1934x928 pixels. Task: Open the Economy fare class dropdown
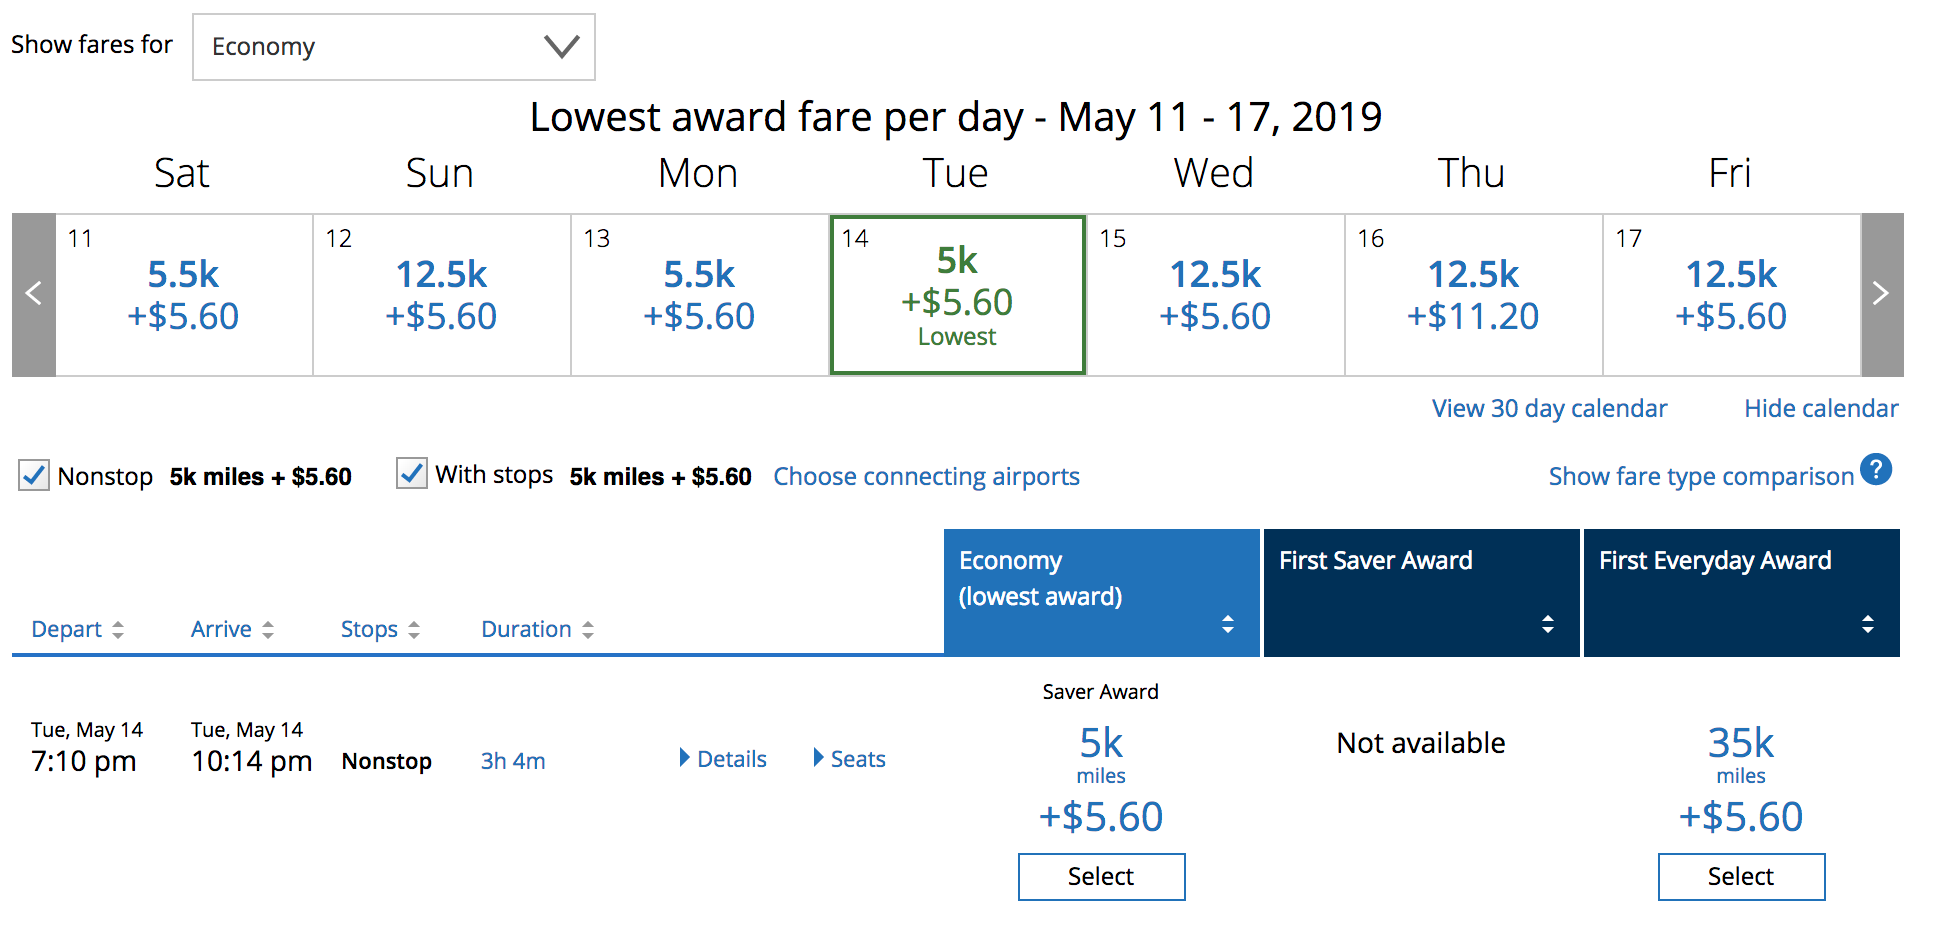pyautogui.click(x=394, y=47)
